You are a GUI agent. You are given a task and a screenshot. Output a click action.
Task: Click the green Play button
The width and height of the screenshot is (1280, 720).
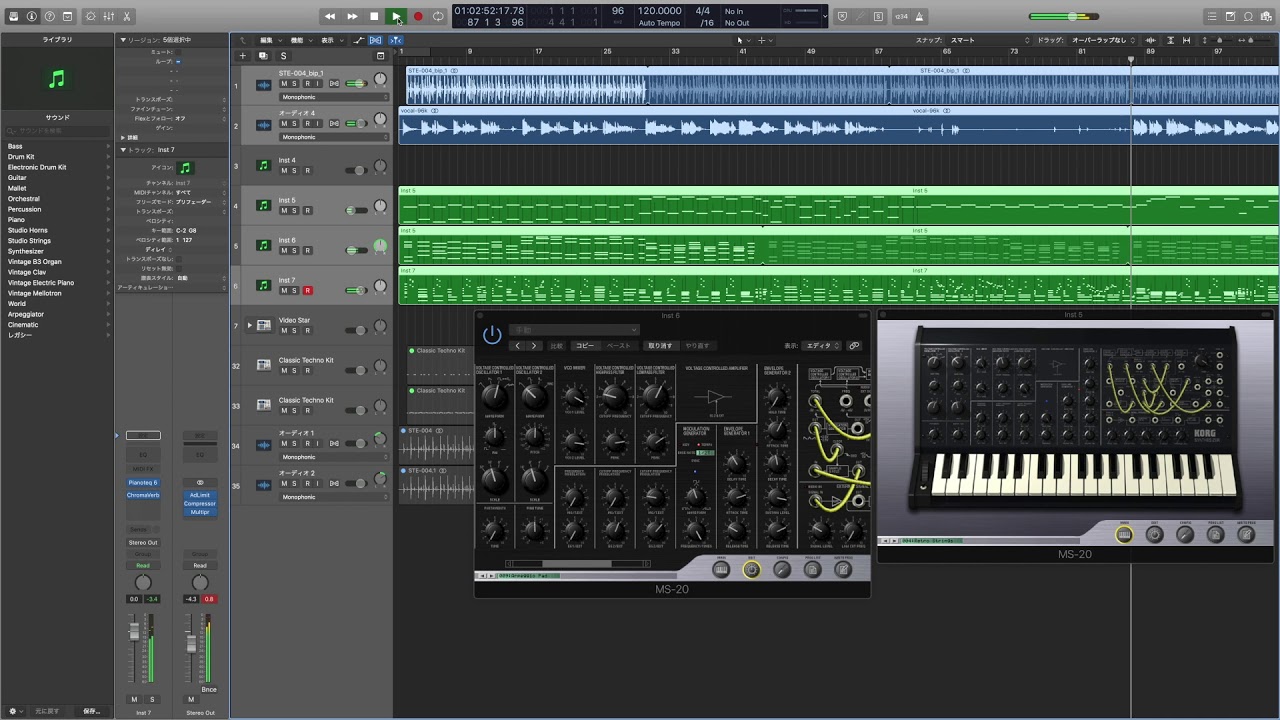pos(396,16)
